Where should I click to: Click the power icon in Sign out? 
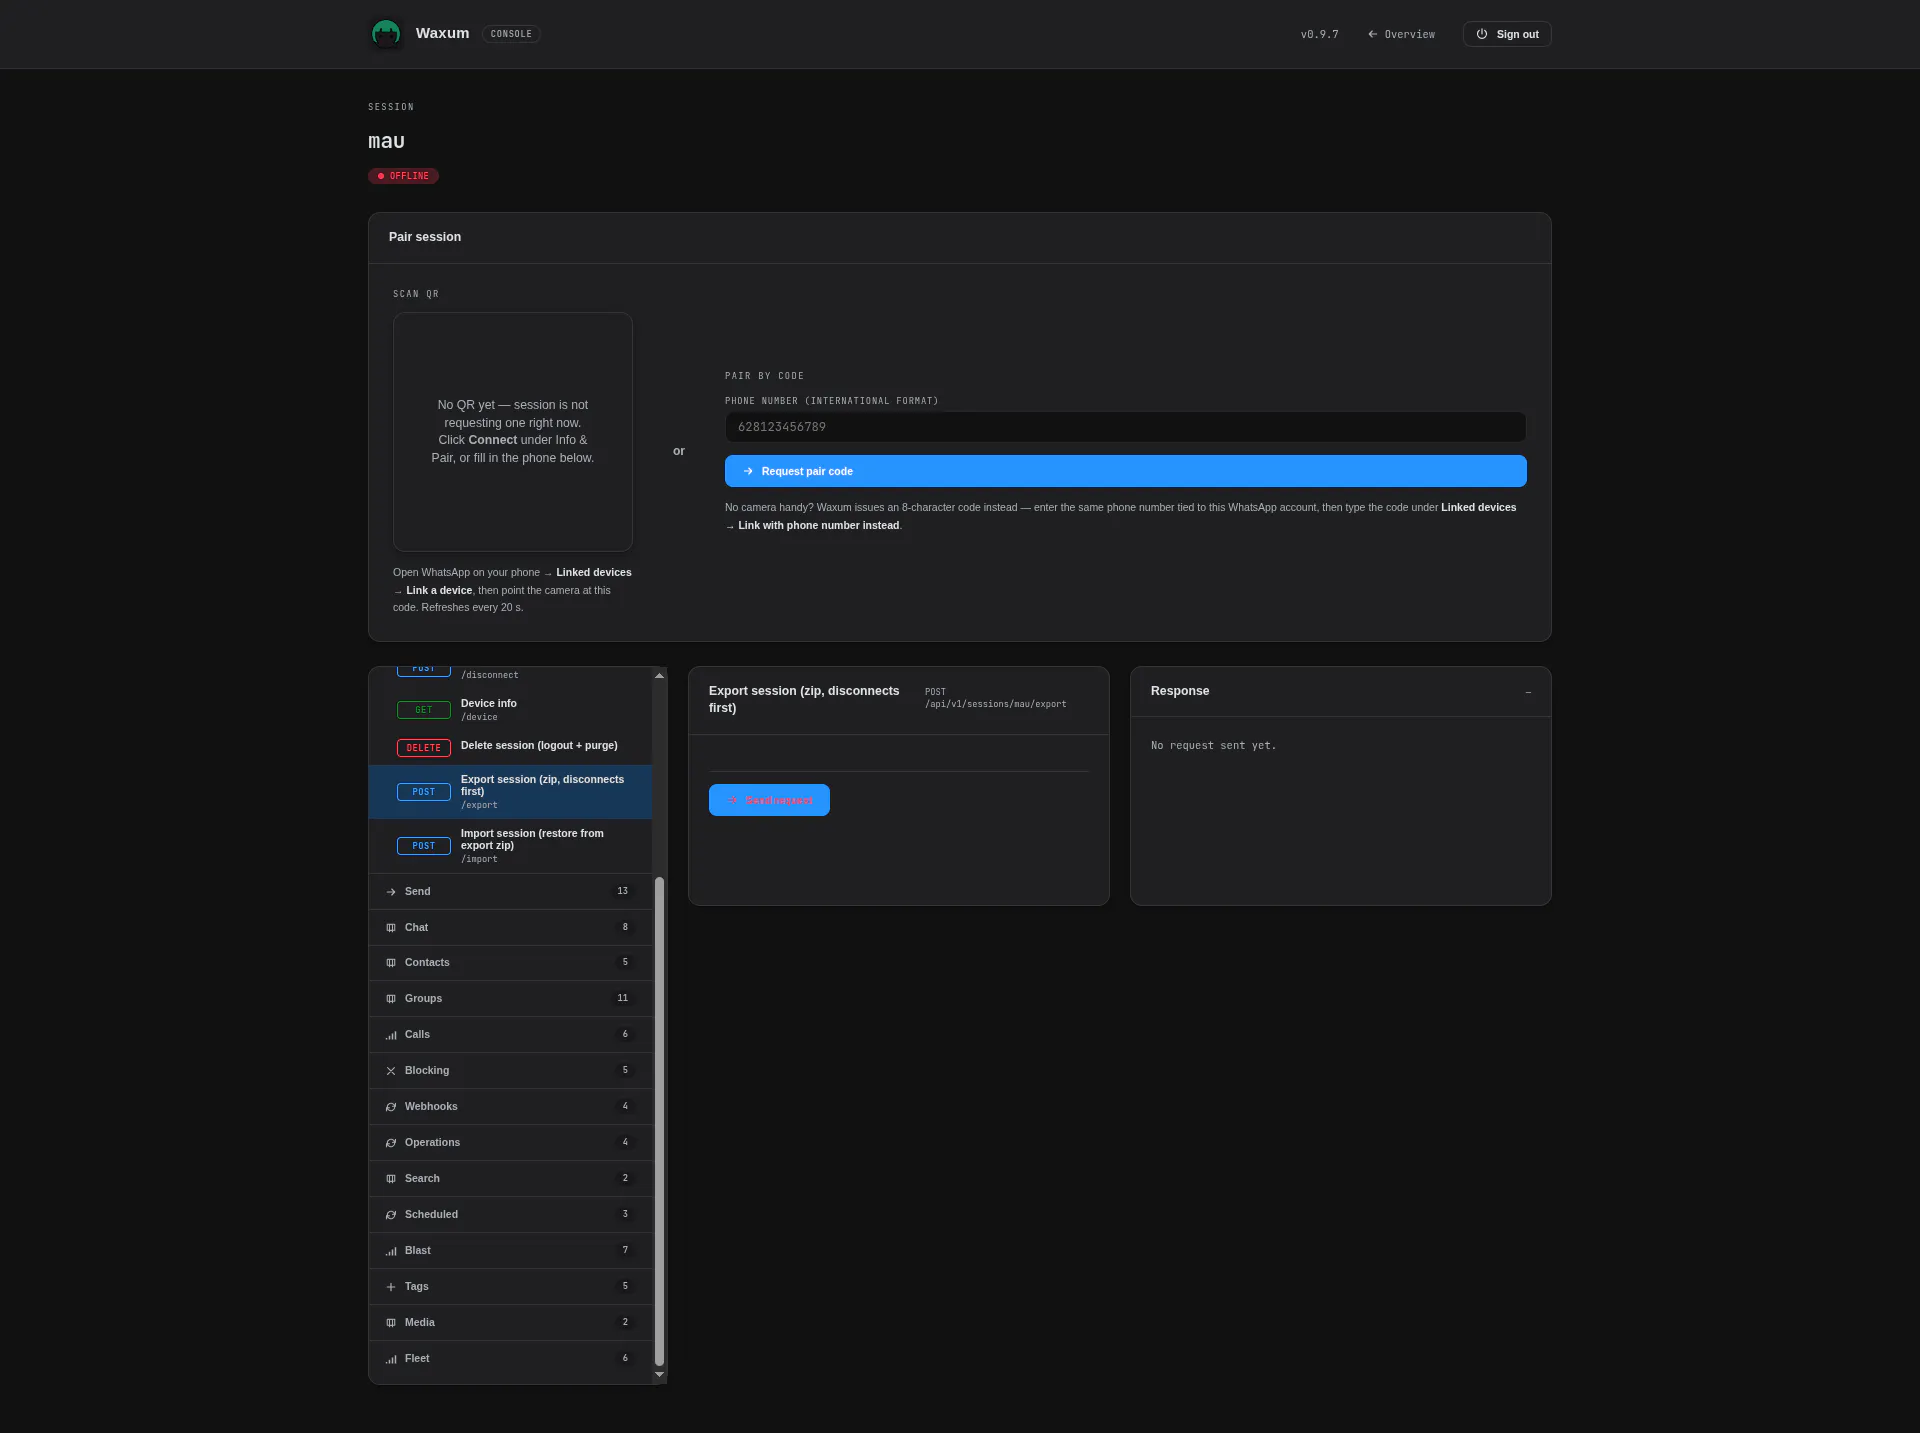1482,34
